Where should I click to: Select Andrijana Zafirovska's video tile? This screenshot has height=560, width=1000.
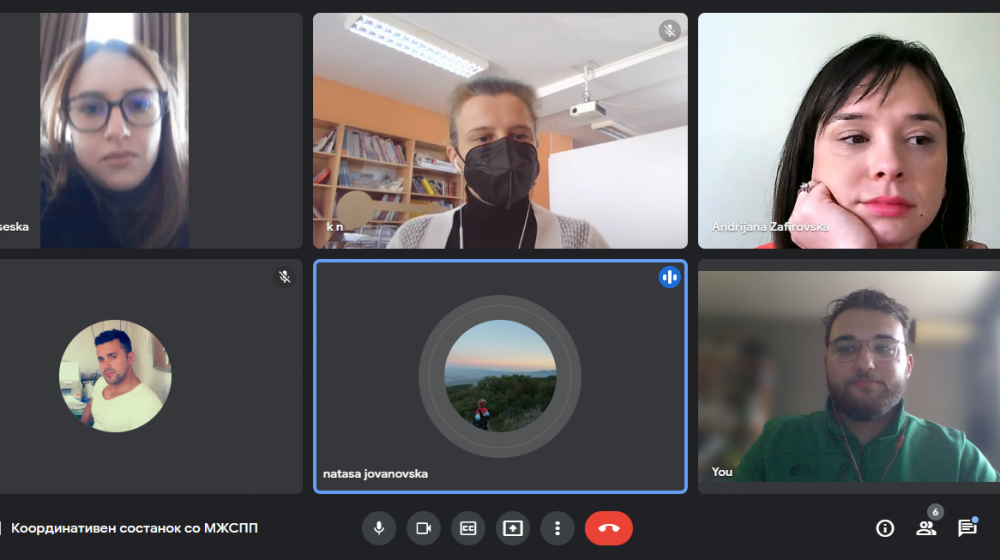coord(849,131)
